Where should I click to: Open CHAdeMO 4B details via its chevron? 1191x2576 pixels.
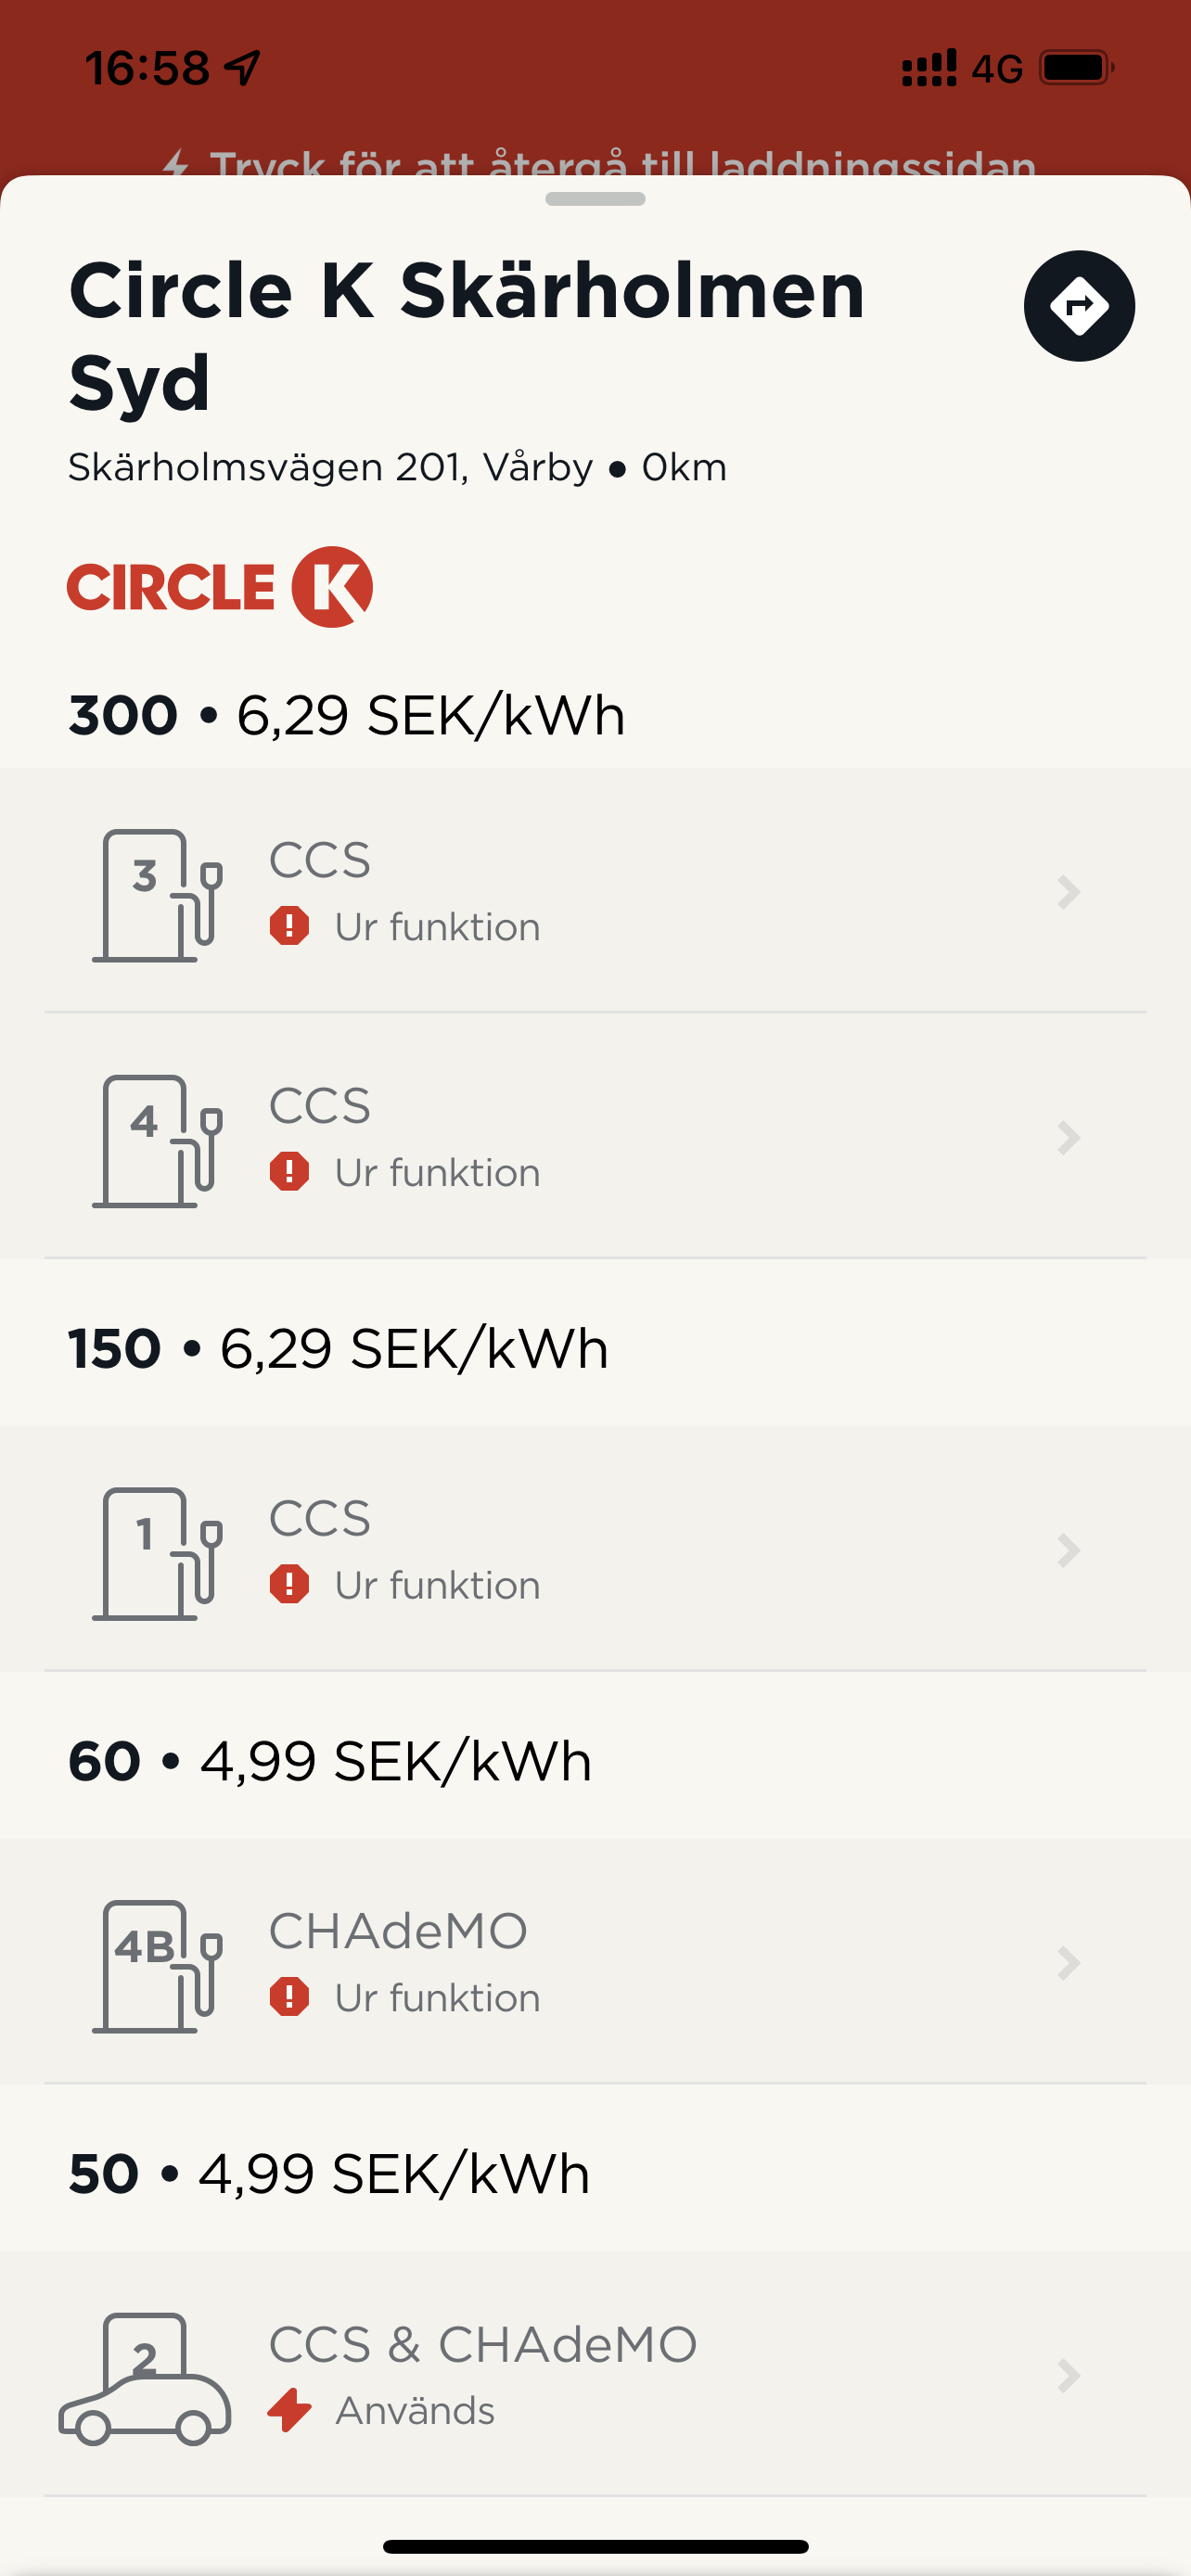pyautogui.click(x=1068, y=1963)
